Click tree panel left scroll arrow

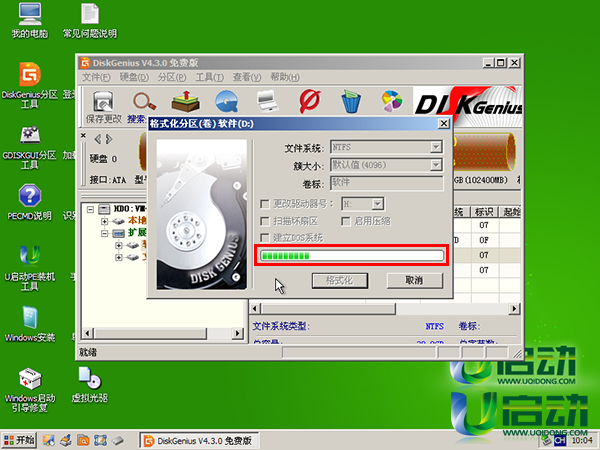tap(87, 333)
